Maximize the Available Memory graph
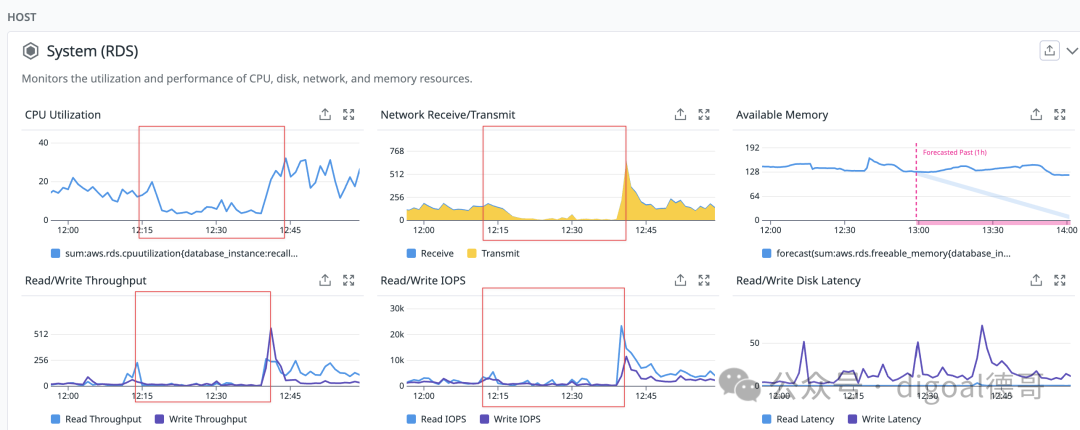This screenshot has height=430, width=1080. pos(1059,114)
